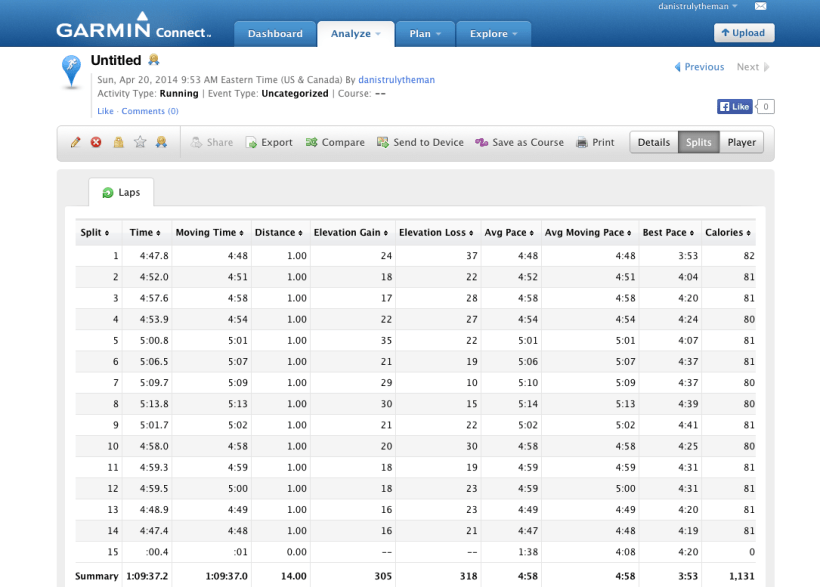Click the Upload button
This screenshot has height=587, width=820.
click(744, 32)
